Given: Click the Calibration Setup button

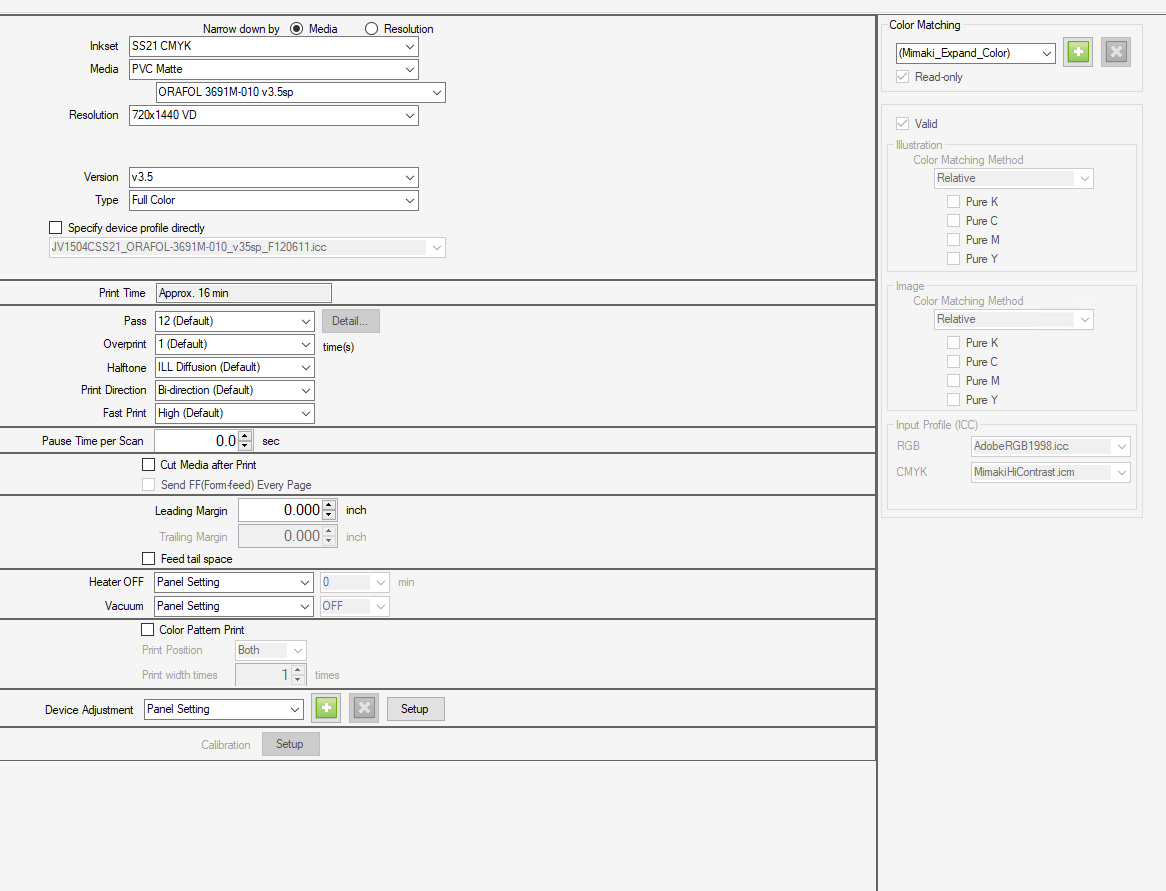Looking at the screenshot, I should coord(291,744).
